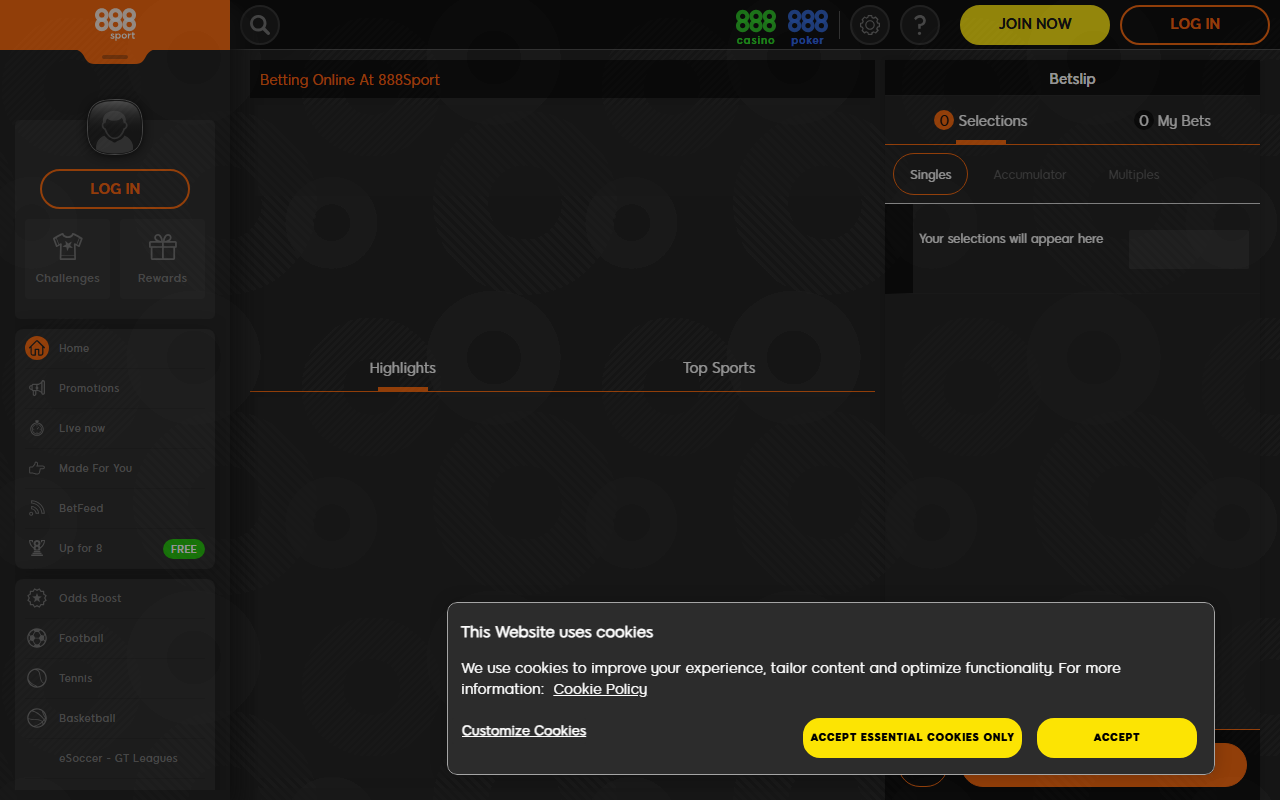
Task: Click the BetFeed feed icon
Action: tap(37, 508)
